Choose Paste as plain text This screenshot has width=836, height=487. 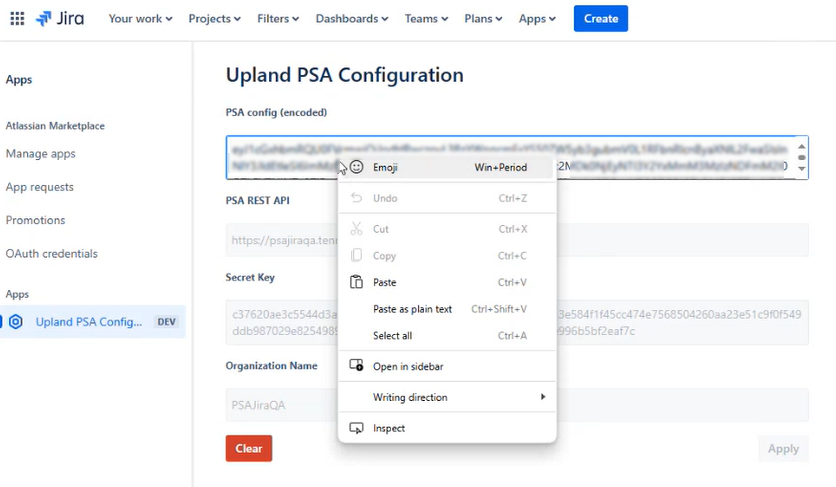(447, 309)
